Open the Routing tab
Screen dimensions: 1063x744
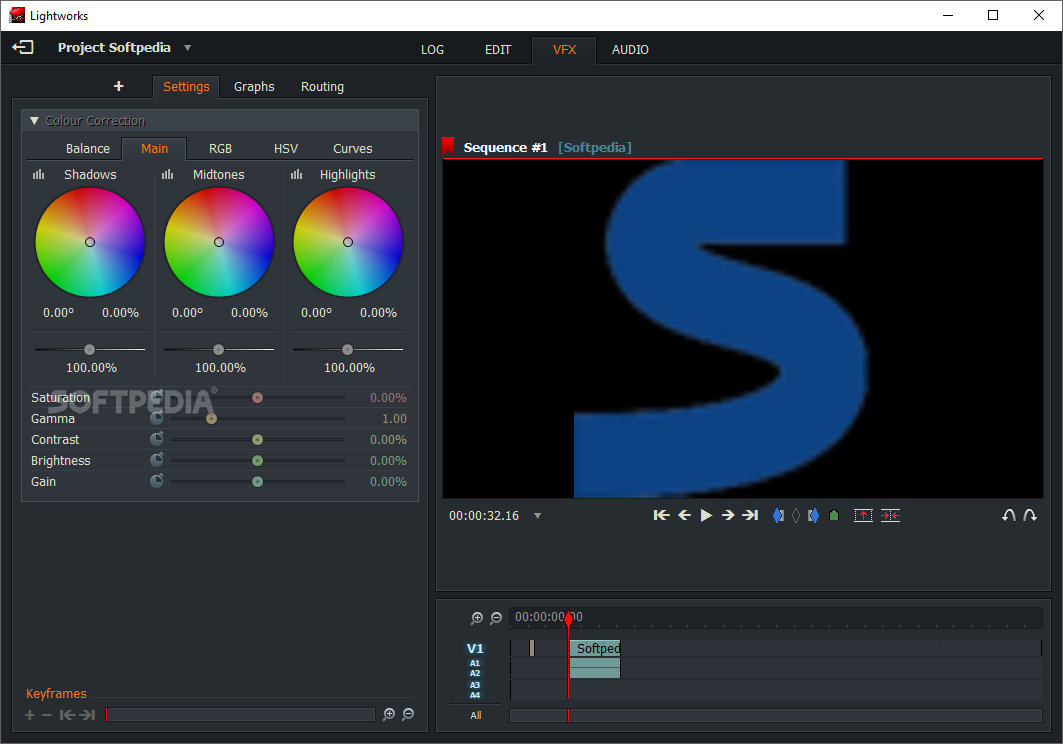(x=323, y=87)
